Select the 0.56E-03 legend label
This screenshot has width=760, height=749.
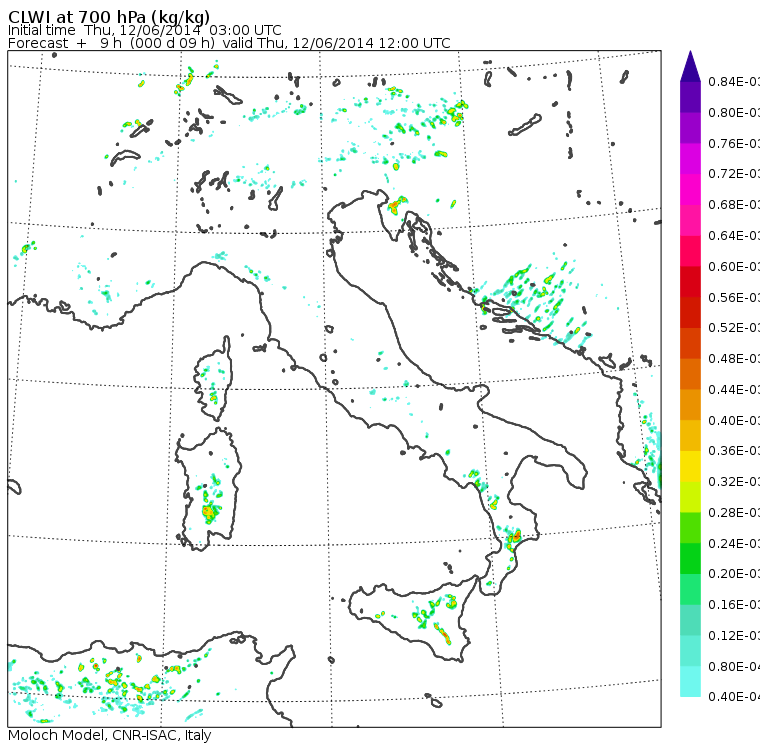pyautogui.click(x=733, y=298)
